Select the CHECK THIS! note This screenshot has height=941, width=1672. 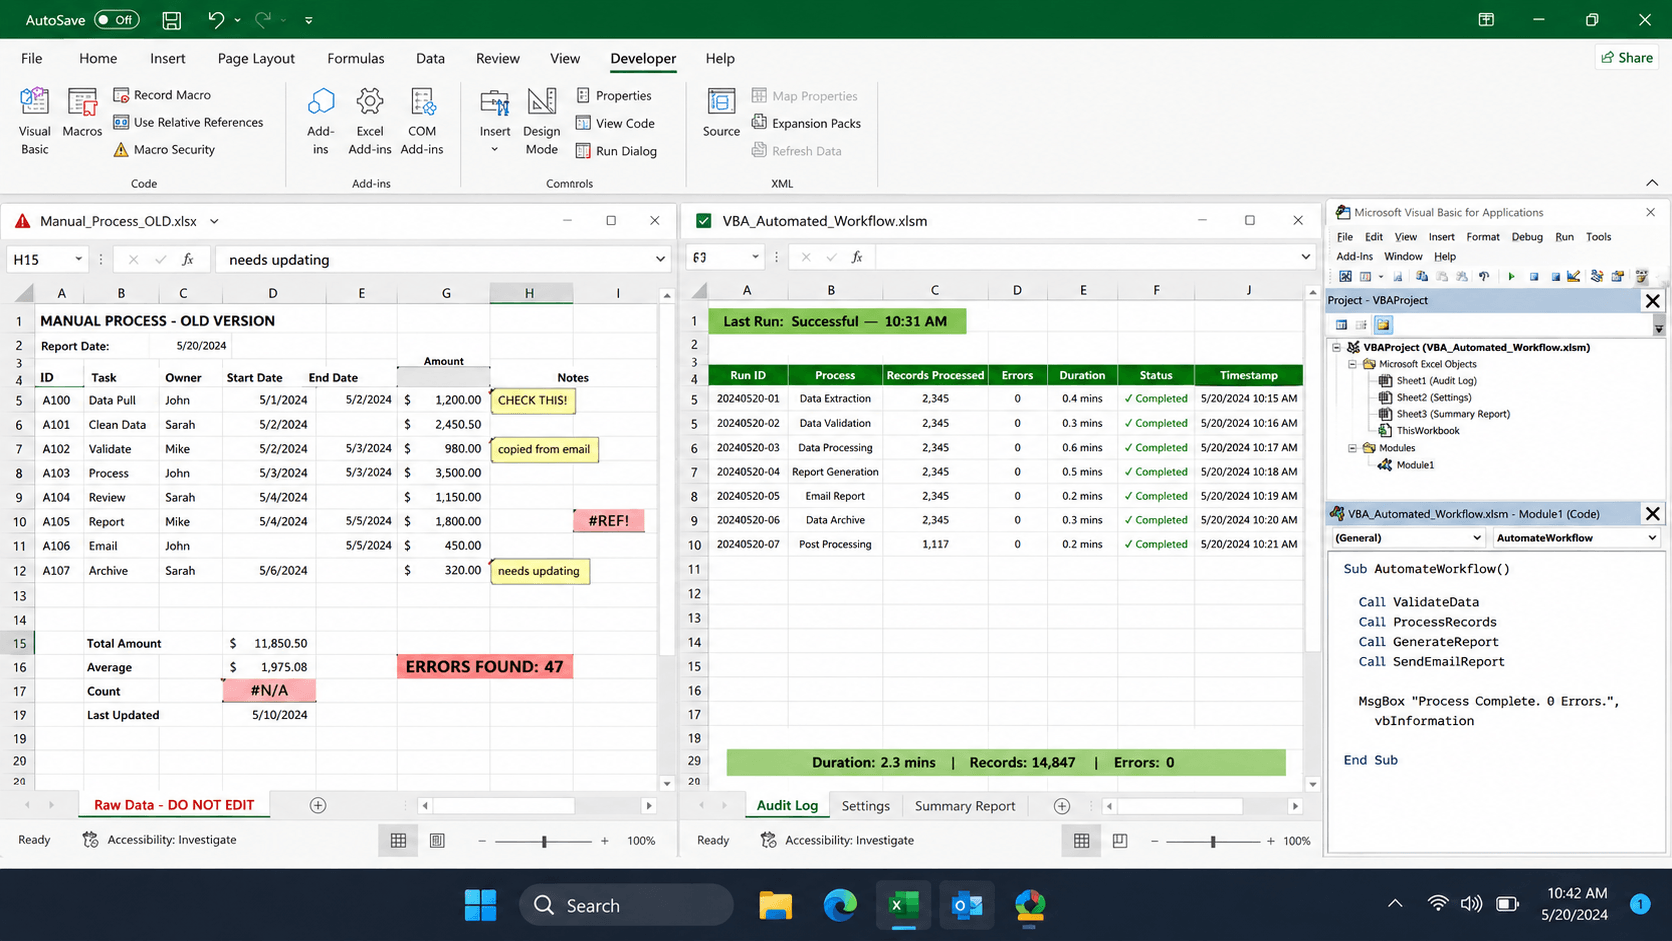[533, 400]
